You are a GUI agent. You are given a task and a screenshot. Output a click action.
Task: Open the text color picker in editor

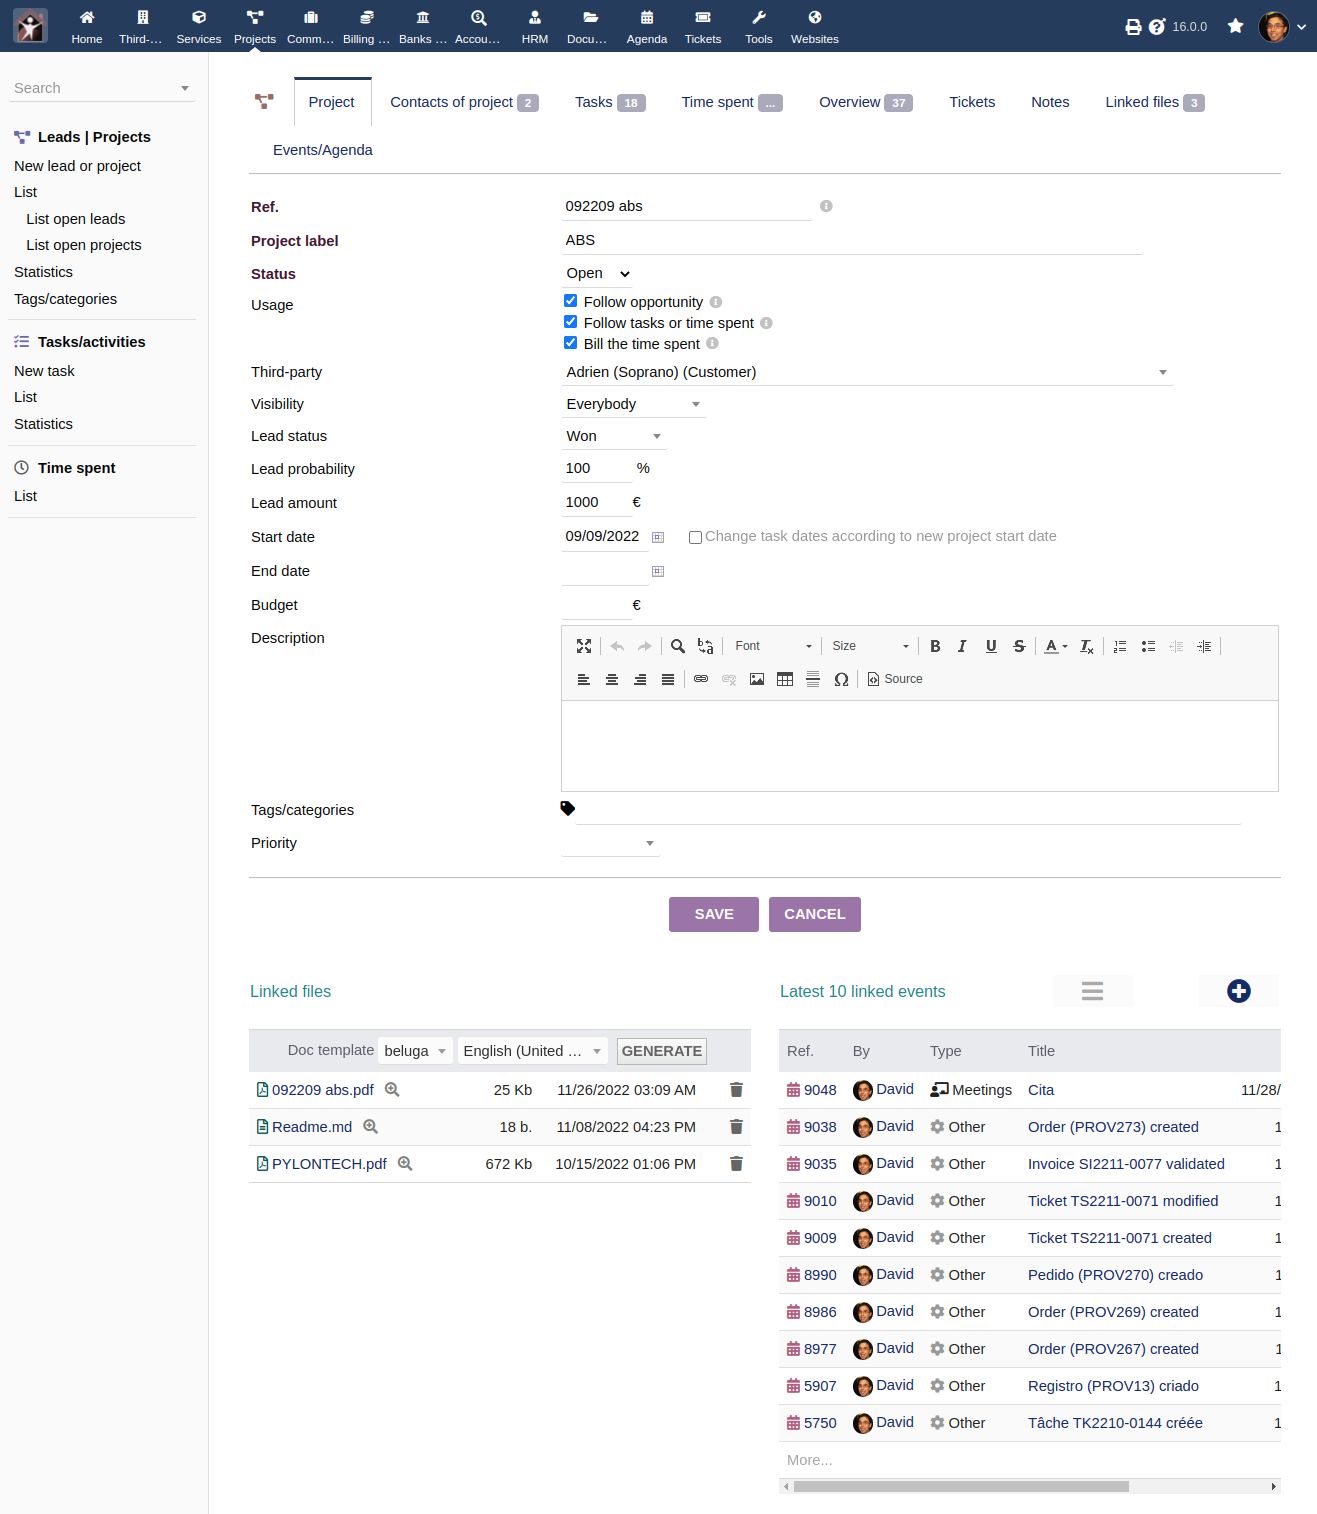click(1056, 646)
